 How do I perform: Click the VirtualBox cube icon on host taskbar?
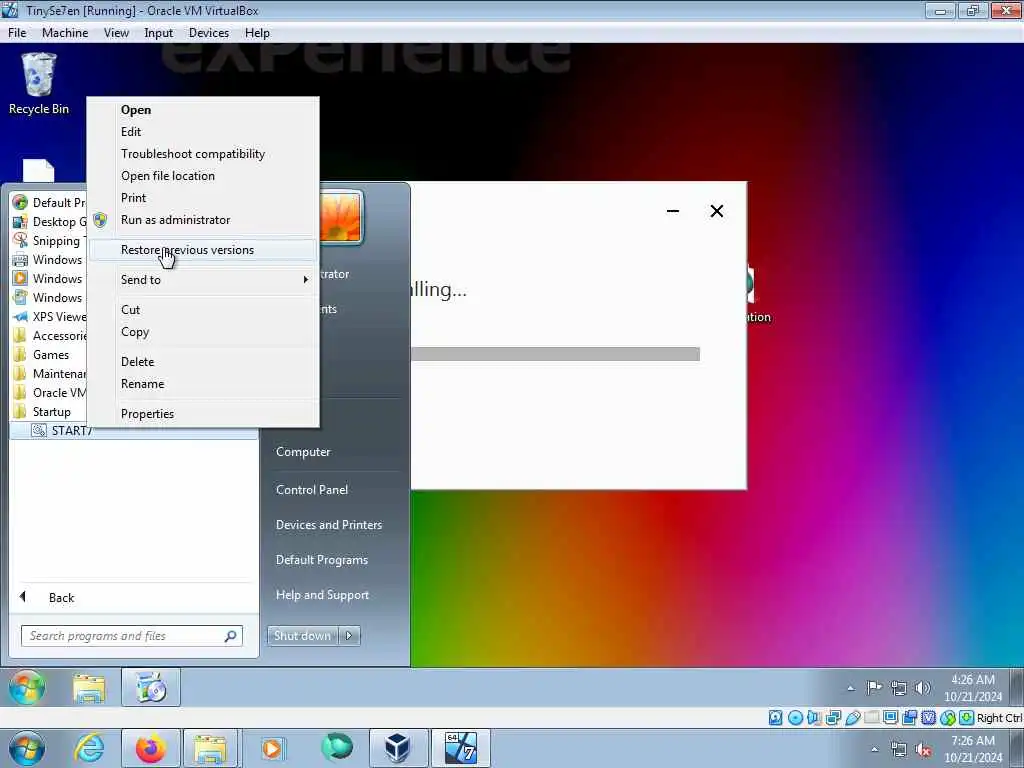click(x=398, y=748)
